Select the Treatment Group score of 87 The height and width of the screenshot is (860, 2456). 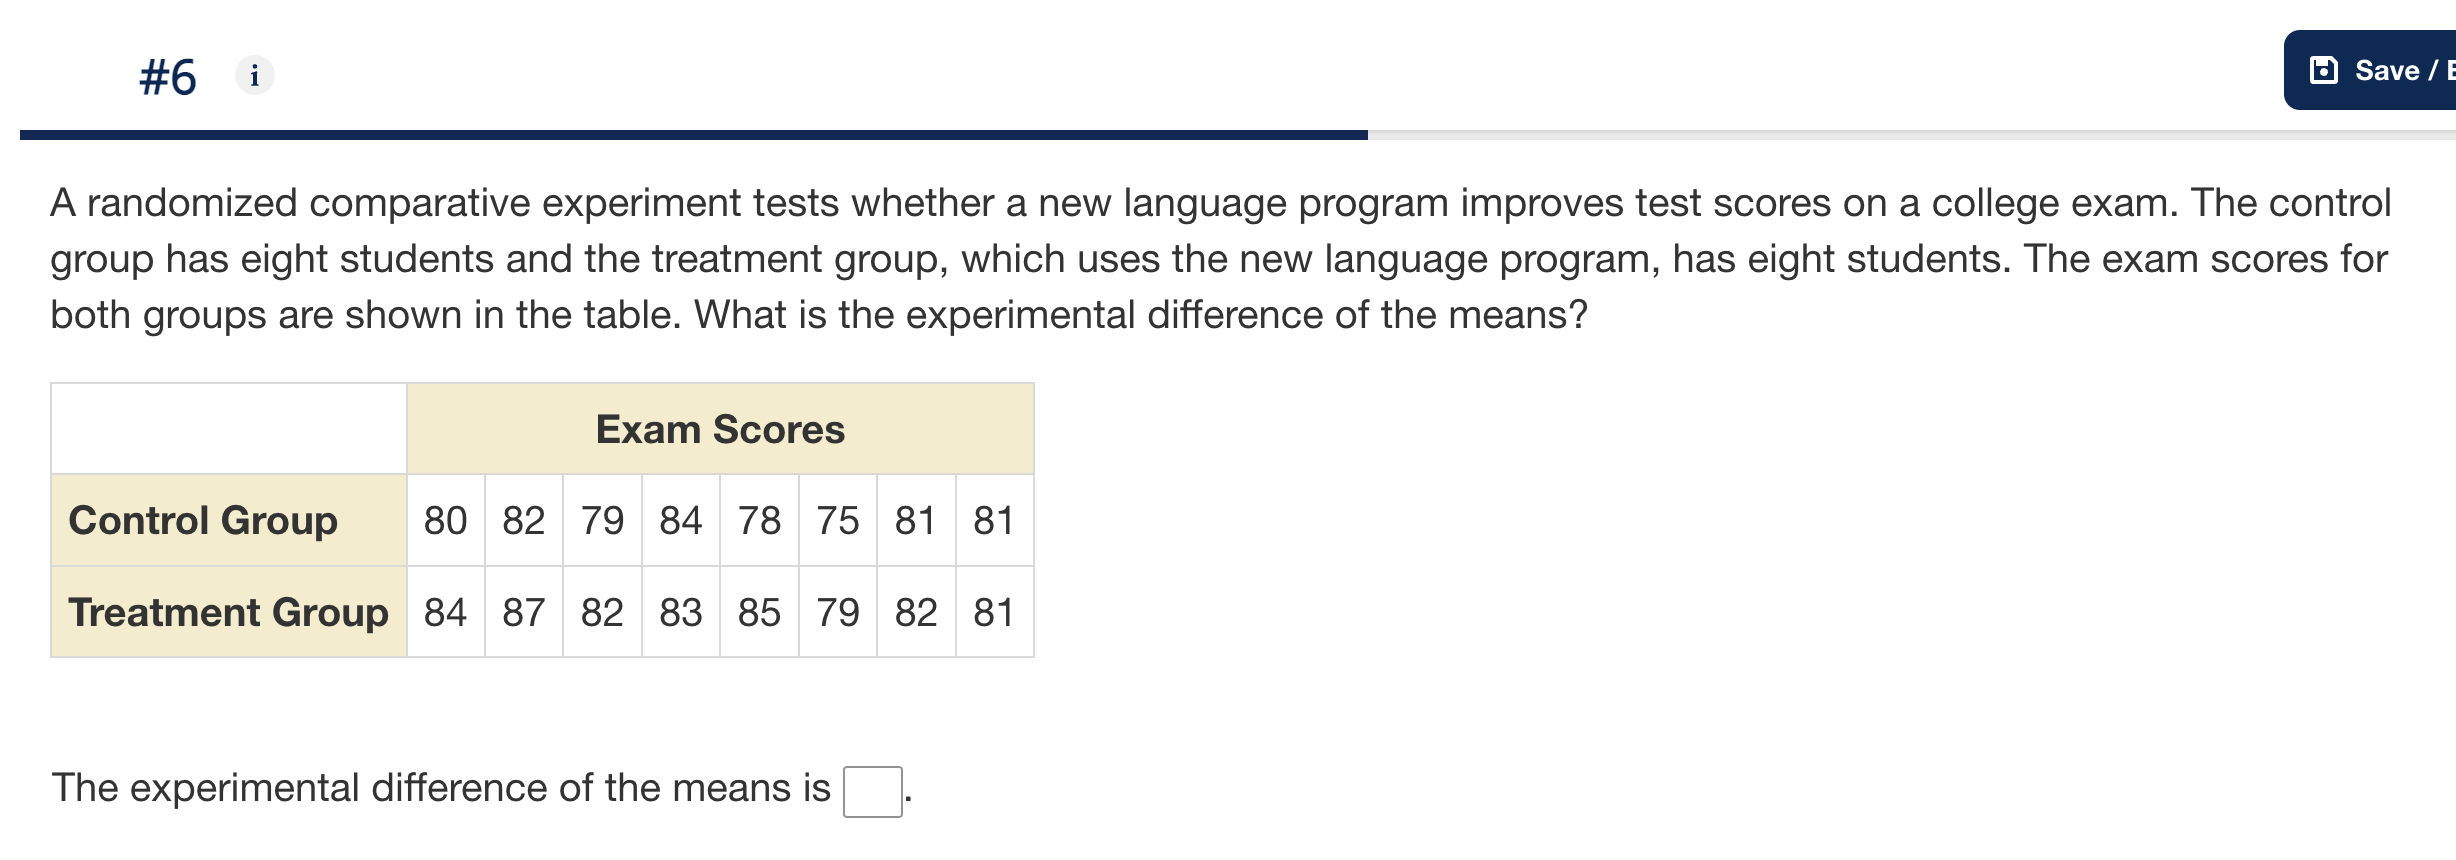(524, 613)
